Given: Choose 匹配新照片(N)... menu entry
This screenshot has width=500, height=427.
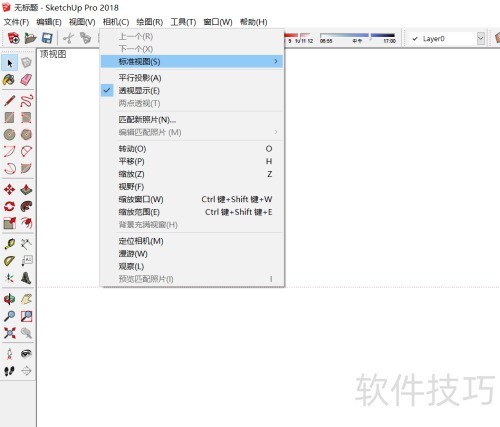Looking at the screenshot, I should (x=192, y=120).
